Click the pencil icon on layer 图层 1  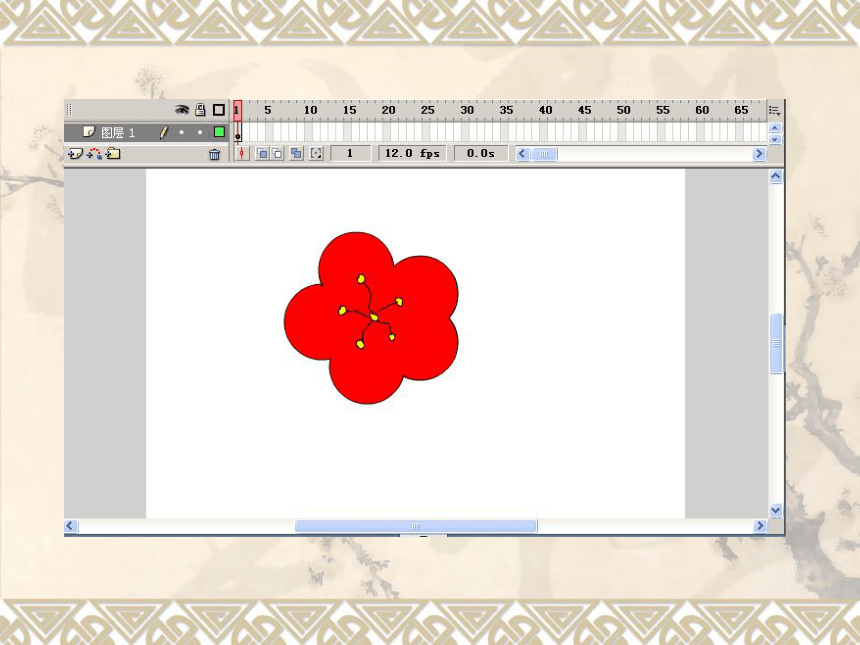(163, 132)
